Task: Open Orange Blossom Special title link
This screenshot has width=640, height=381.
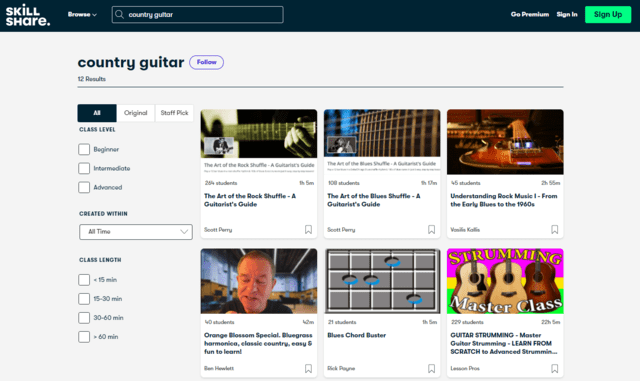Action: [258, 343]
